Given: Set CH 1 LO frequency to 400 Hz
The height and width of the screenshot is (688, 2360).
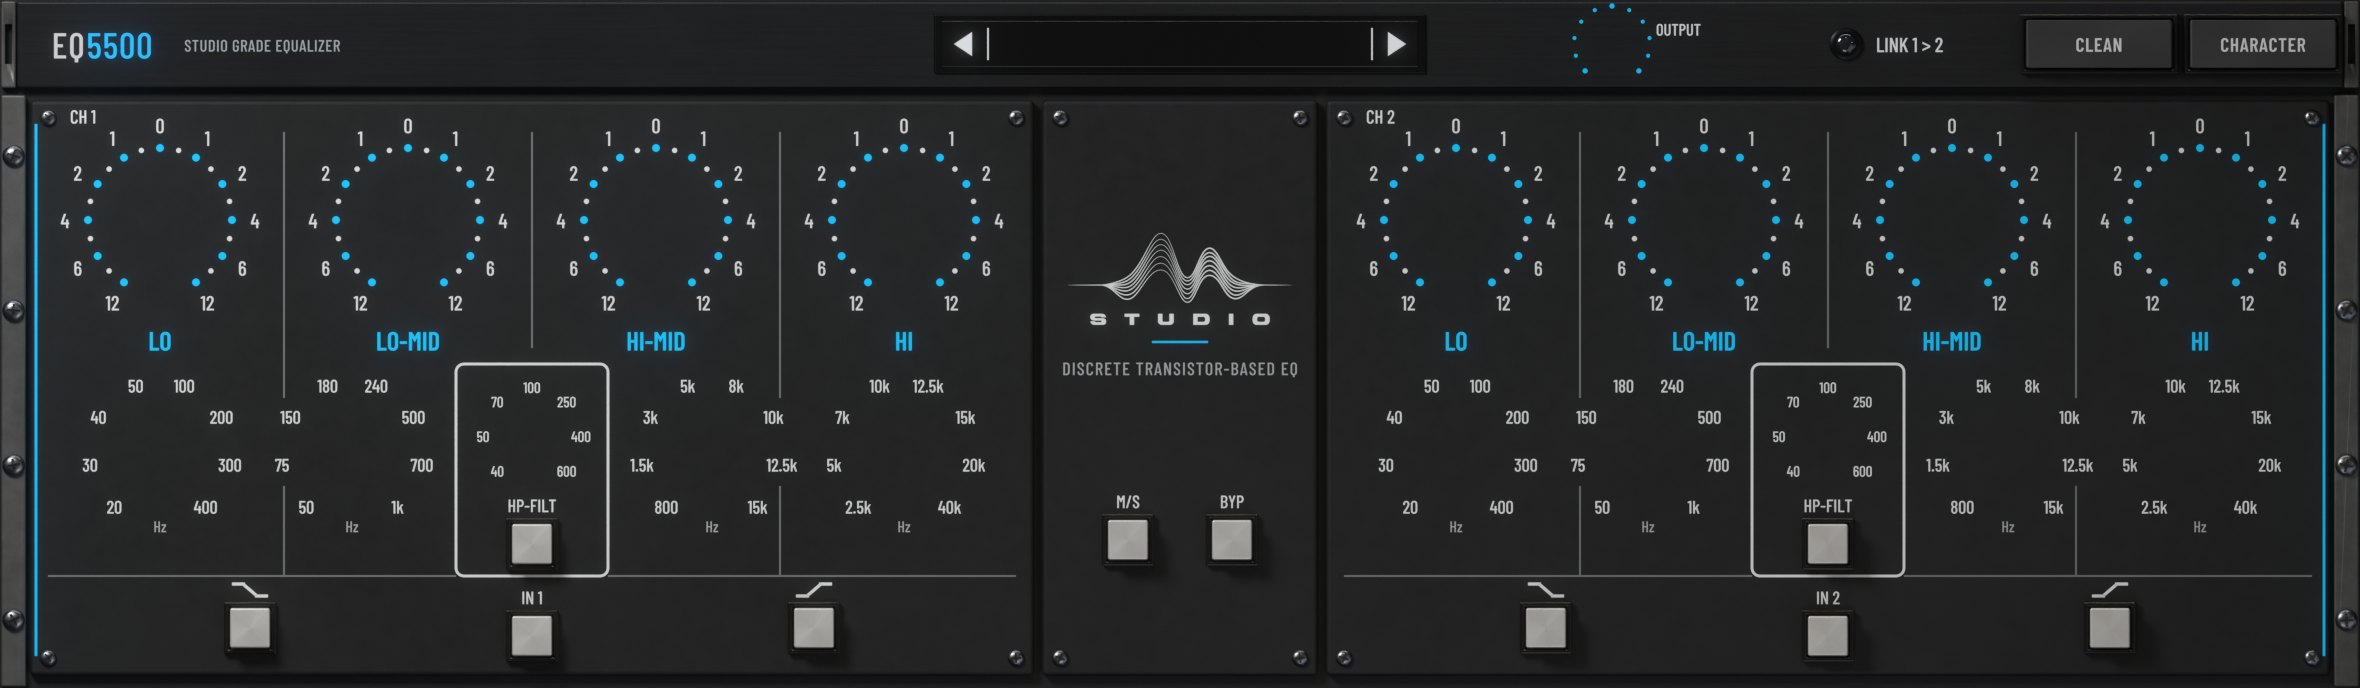Looking at the screenshot, I should (x=205, y=507).
